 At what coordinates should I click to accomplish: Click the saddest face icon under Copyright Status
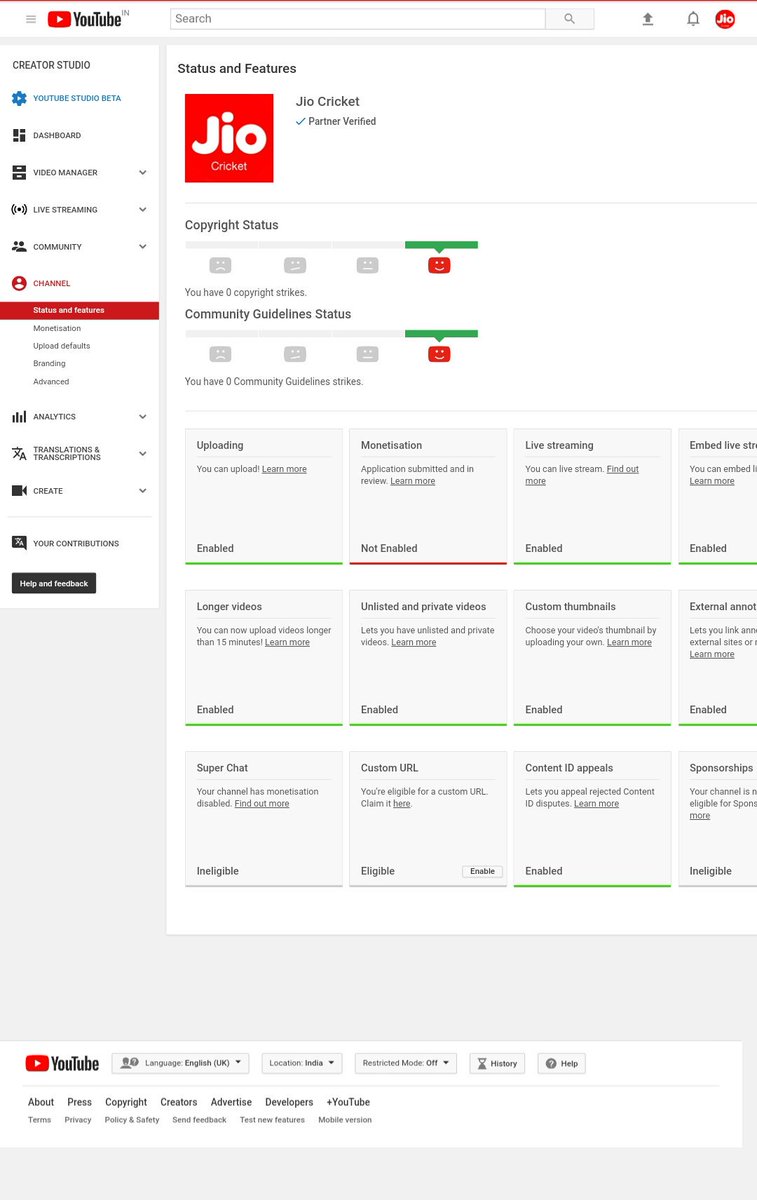[220, 265]
